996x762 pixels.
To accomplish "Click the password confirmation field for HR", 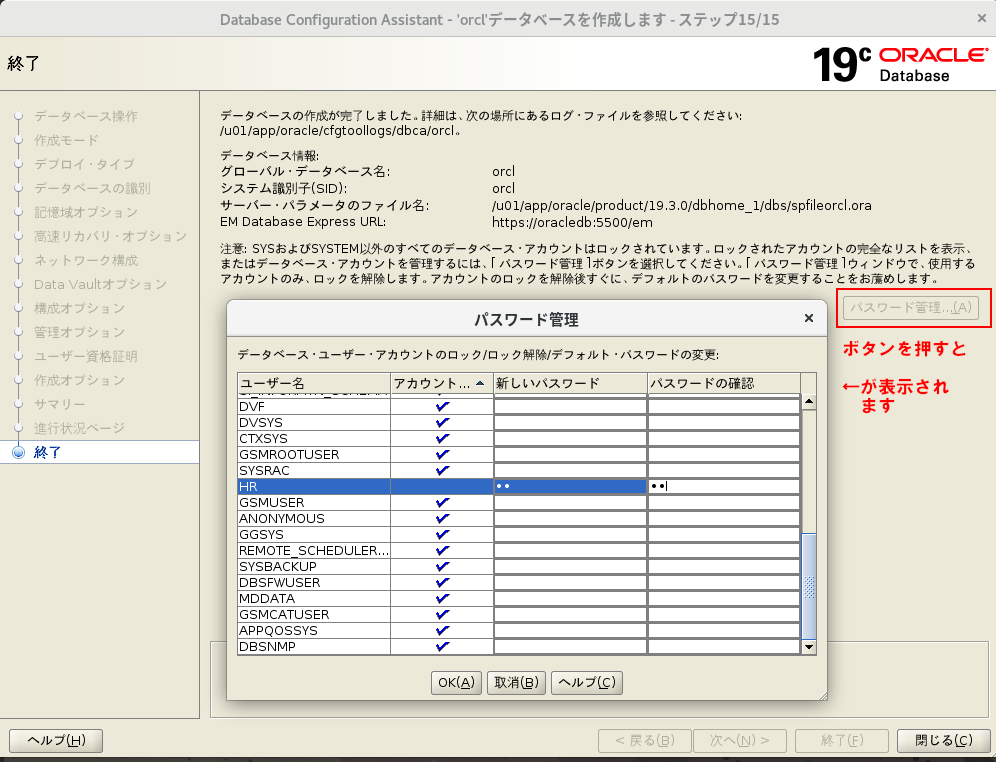I will click(724, 486).
